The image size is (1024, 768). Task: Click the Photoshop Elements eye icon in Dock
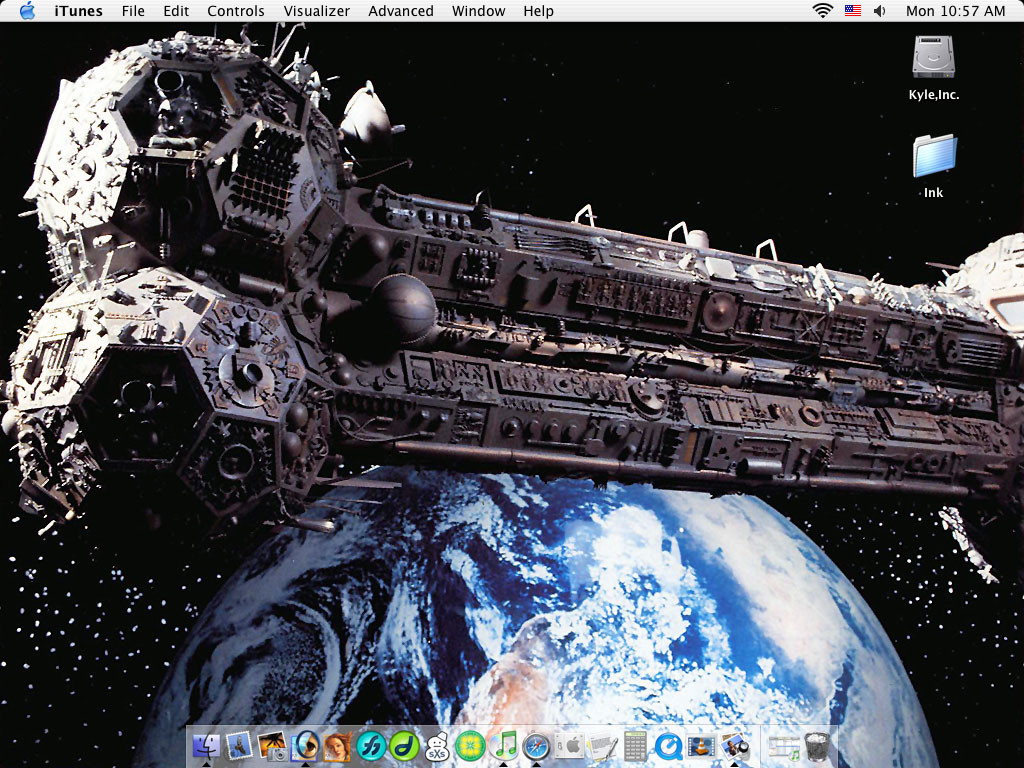point(305,746)
